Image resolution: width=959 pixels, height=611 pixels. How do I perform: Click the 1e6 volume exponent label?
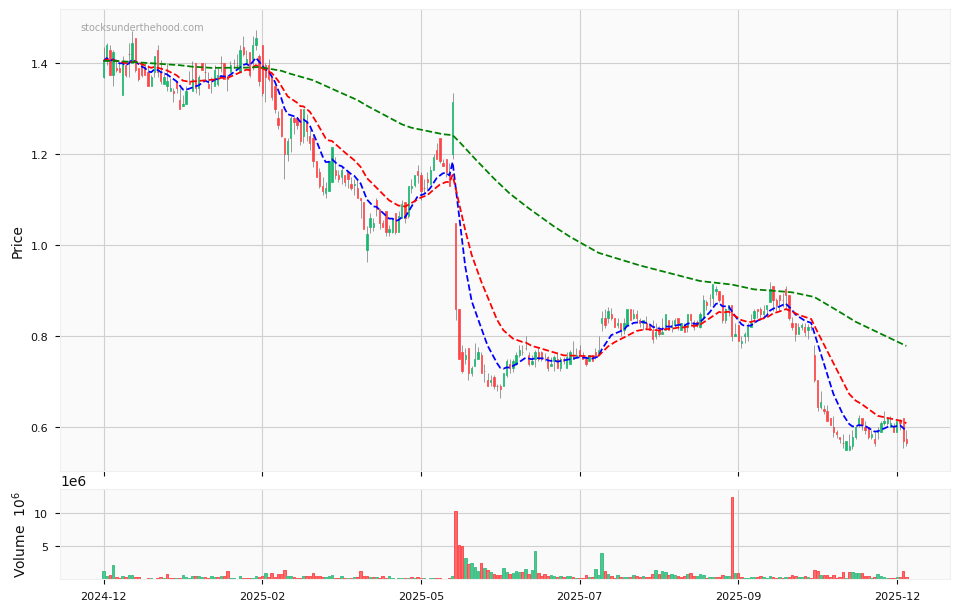[x=75, y=481]
